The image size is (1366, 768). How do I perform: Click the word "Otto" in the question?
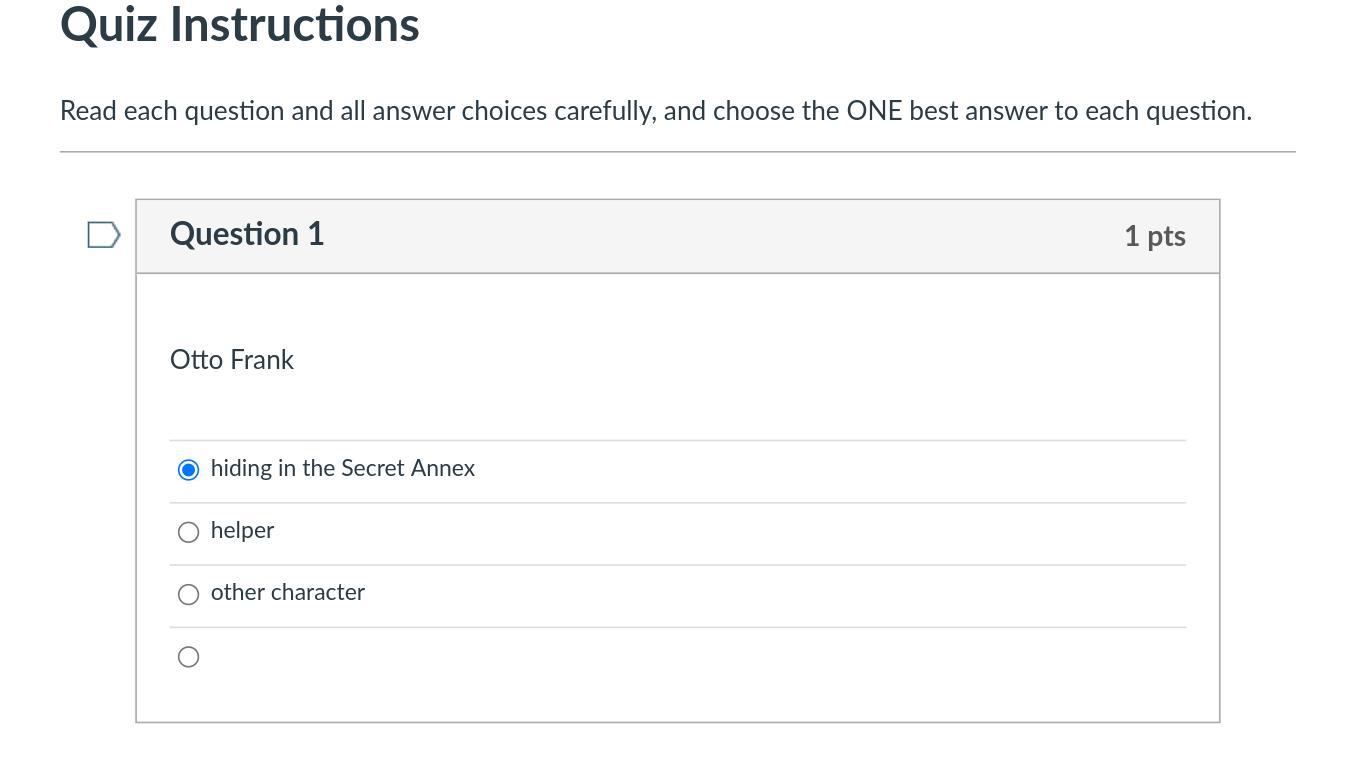(x=196, y=360)
